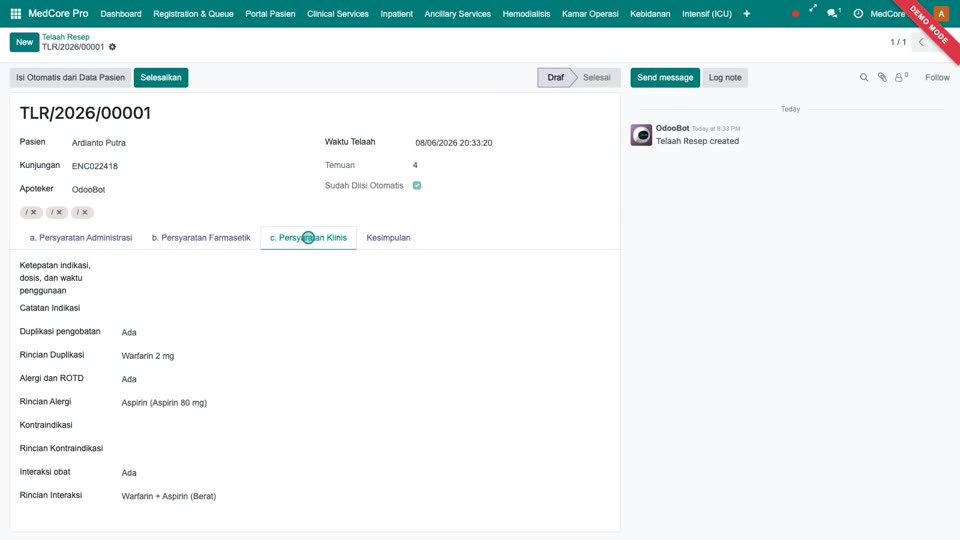
Task: Open the empty Kontraindikasi dropdown field
Action: click(366, 426)
